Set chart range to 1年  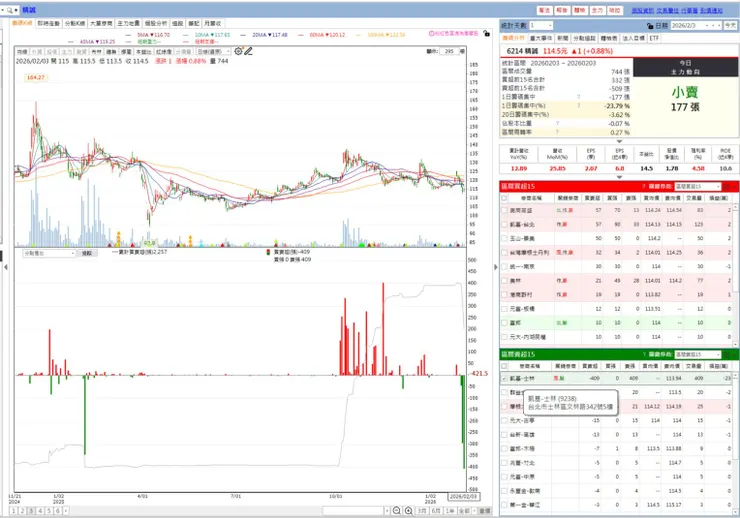tap(450, 511)
